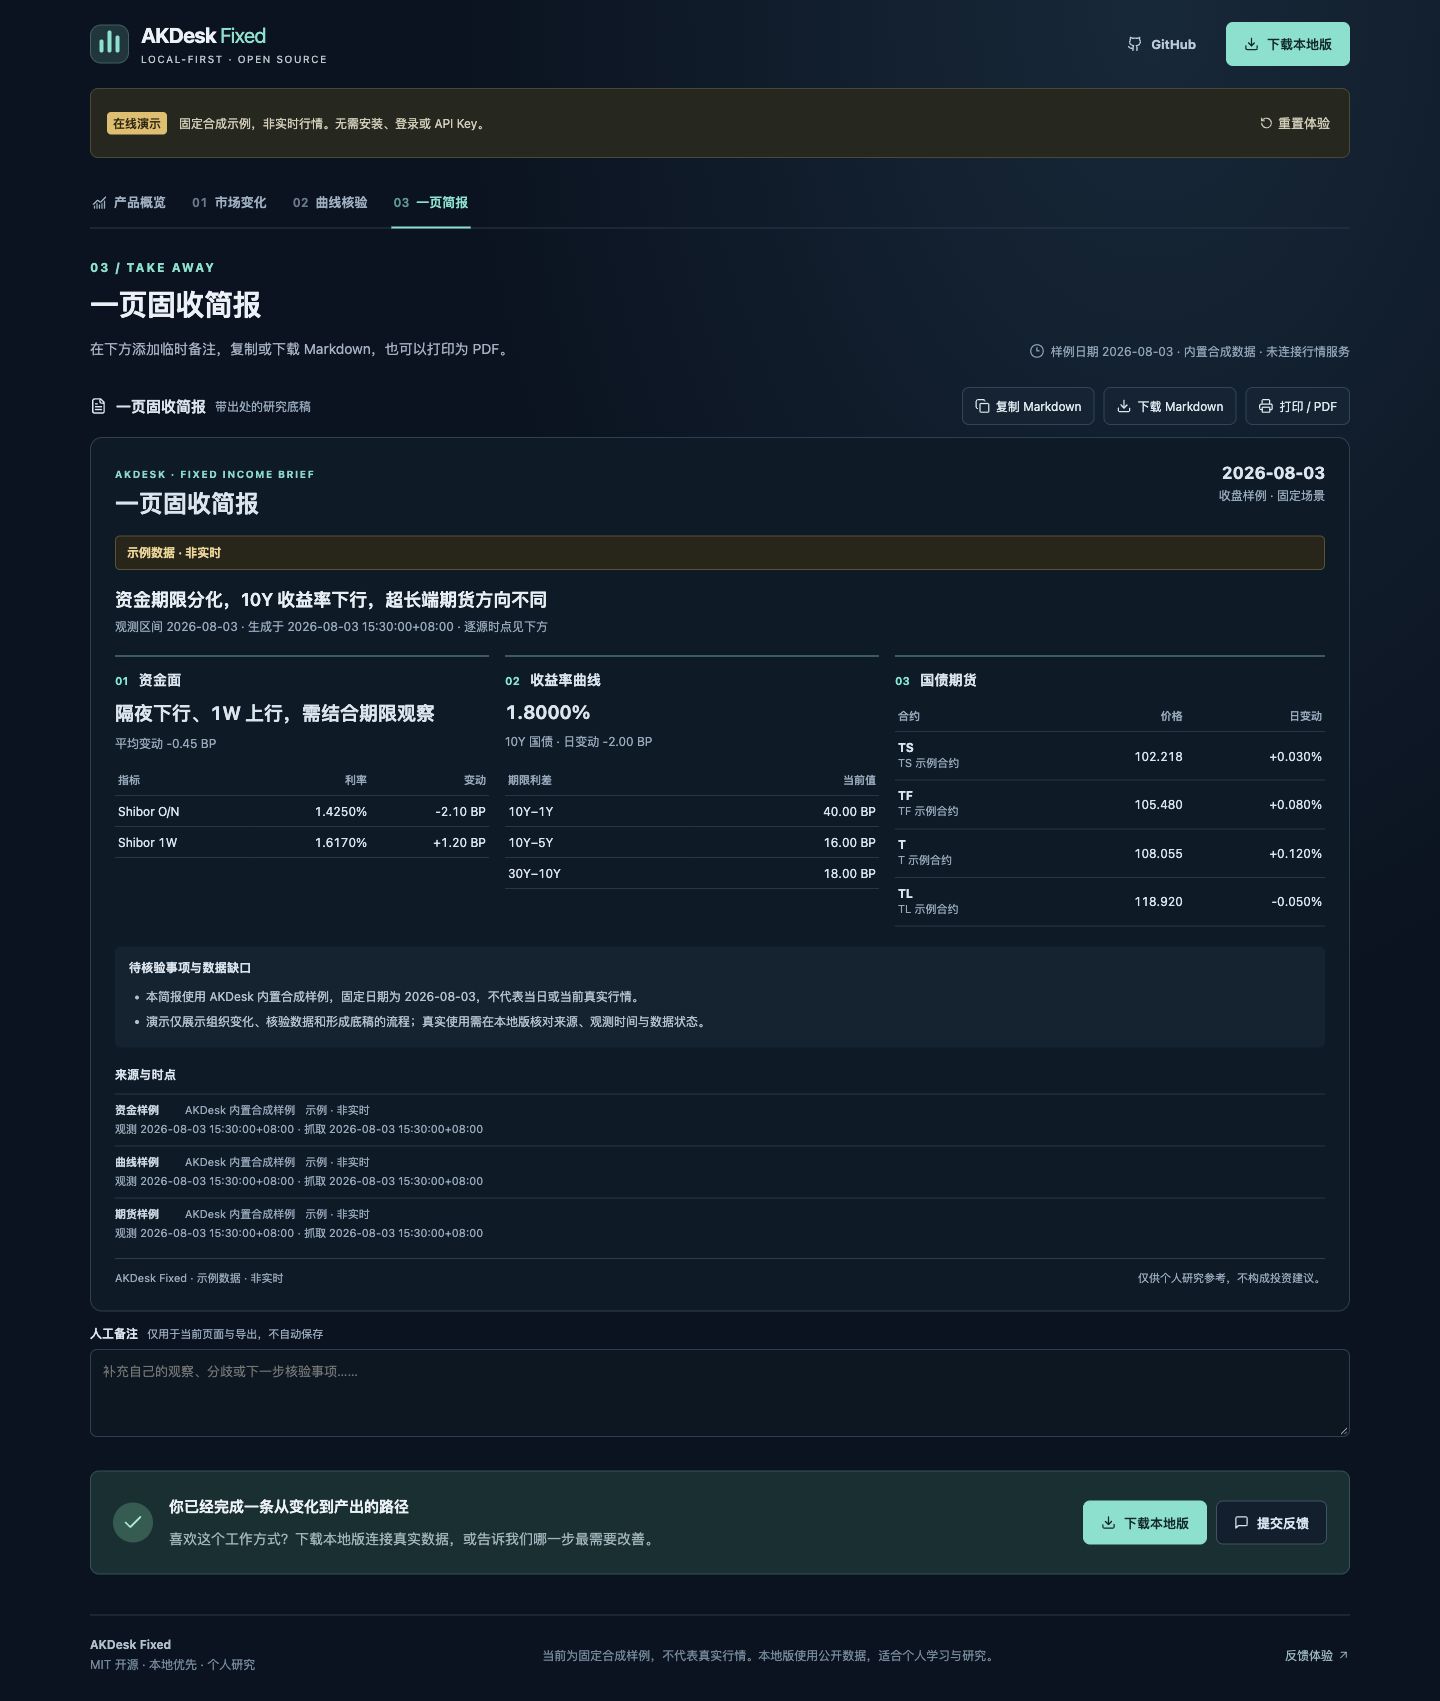
Task: Click the TS contract price 102.218
Action: (1158, 757)
